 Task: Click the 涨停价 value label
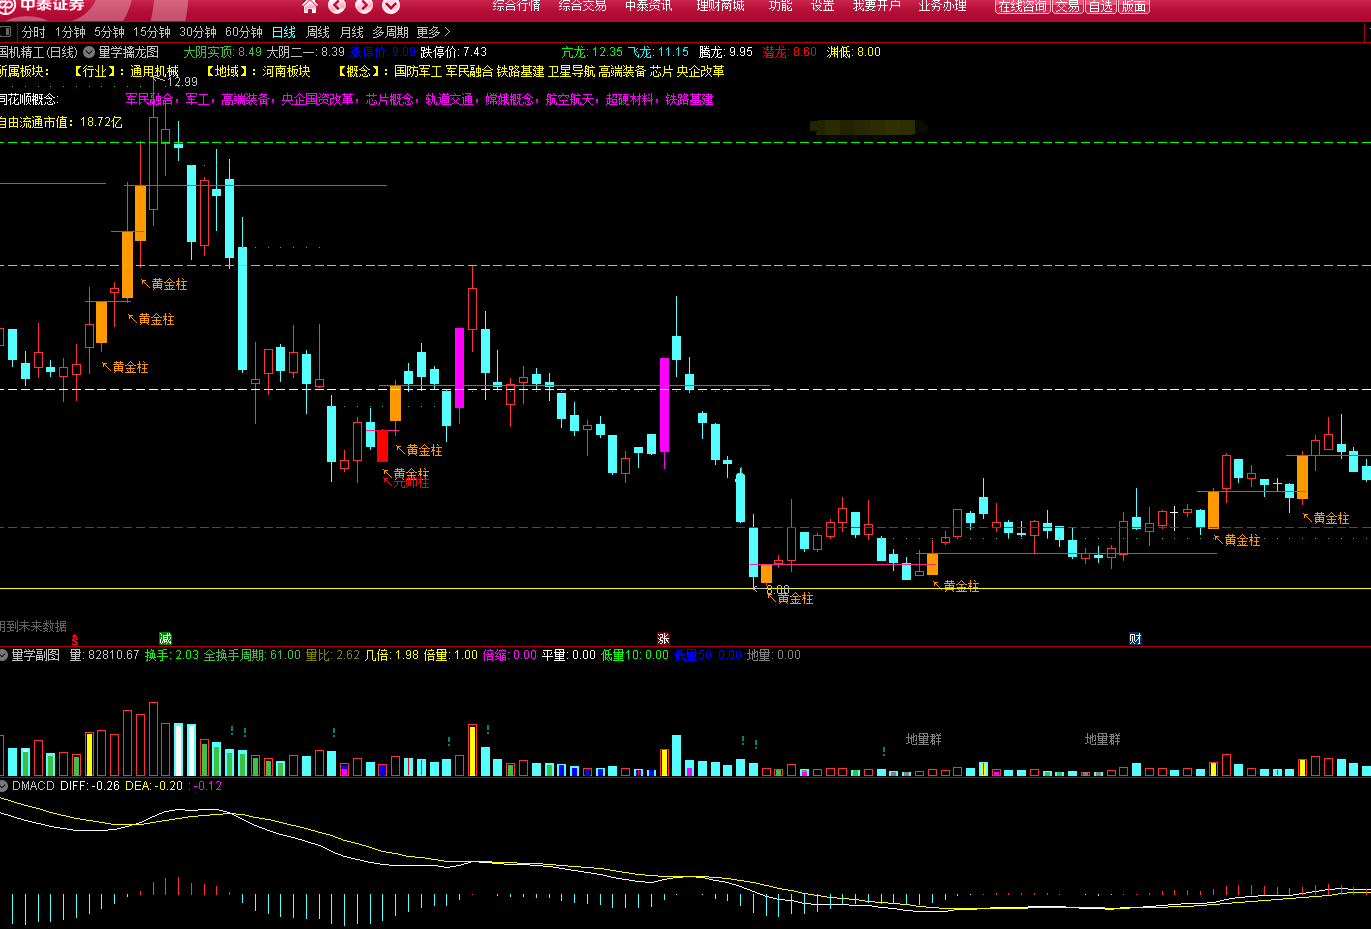click(382, 52)
